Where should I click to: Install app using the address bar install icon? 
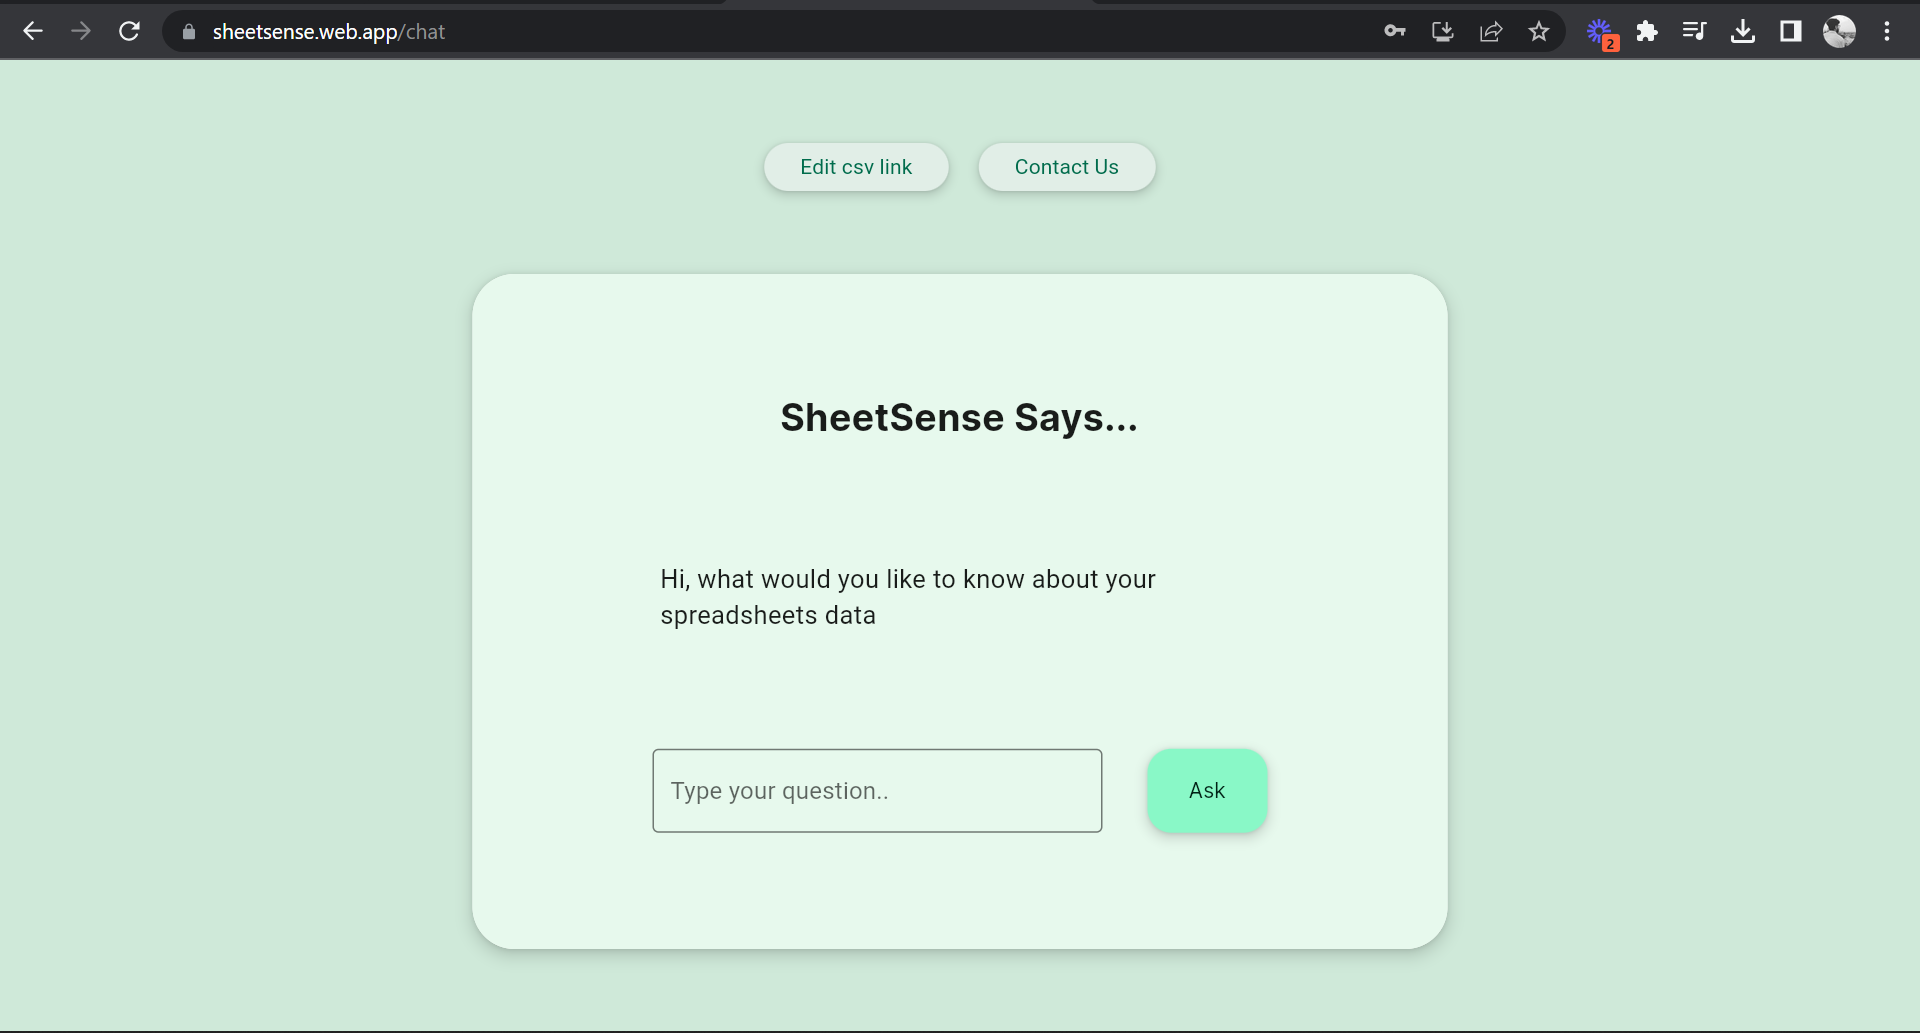[1443, 31]
